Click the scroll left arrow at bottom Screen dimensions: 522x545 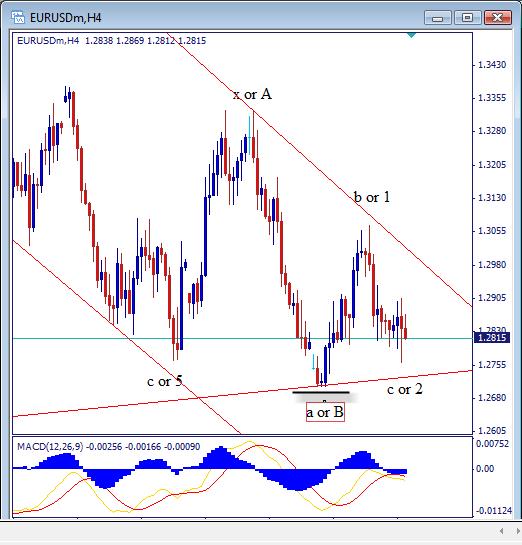coord(501,531)
